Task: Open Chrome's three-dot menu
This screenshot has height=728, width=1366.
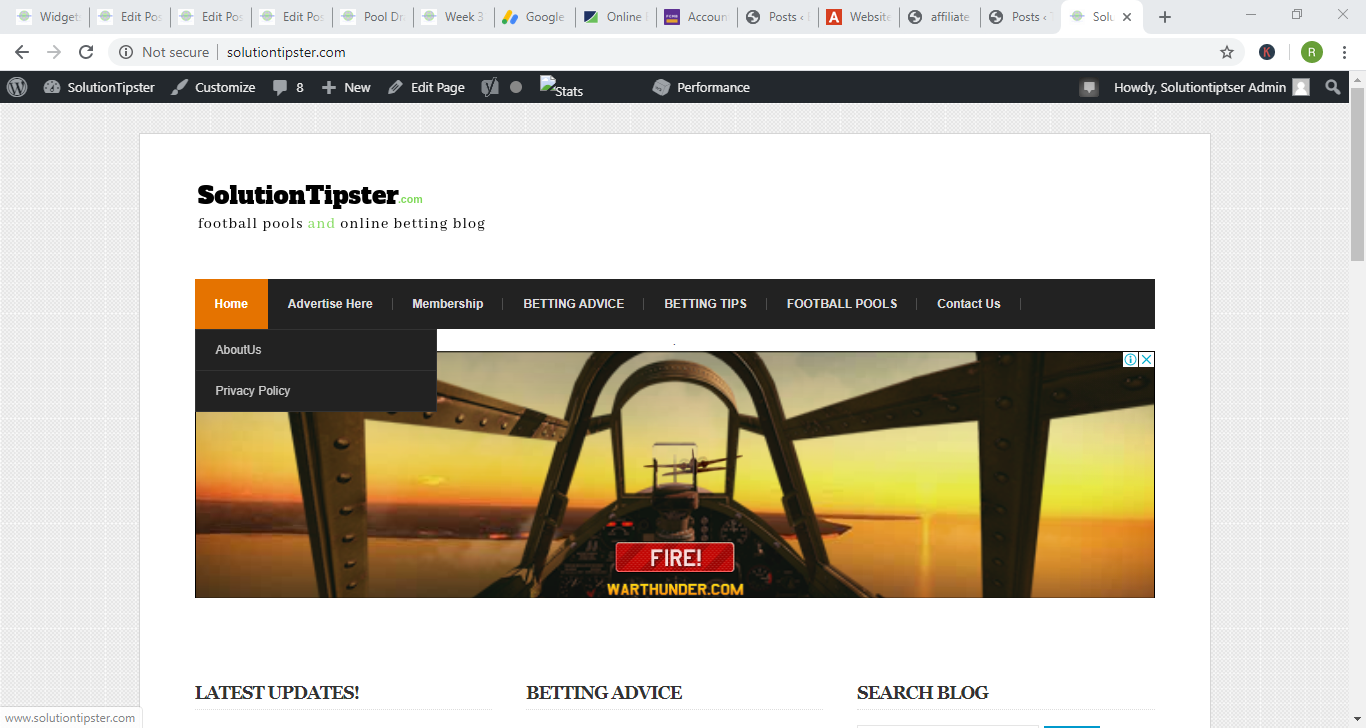Action: pos(1345,52)
